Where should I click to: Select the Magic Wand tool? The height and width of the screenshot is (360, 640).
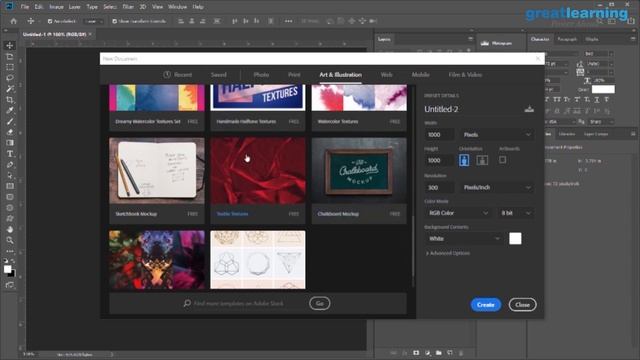(x=10, y=89)
